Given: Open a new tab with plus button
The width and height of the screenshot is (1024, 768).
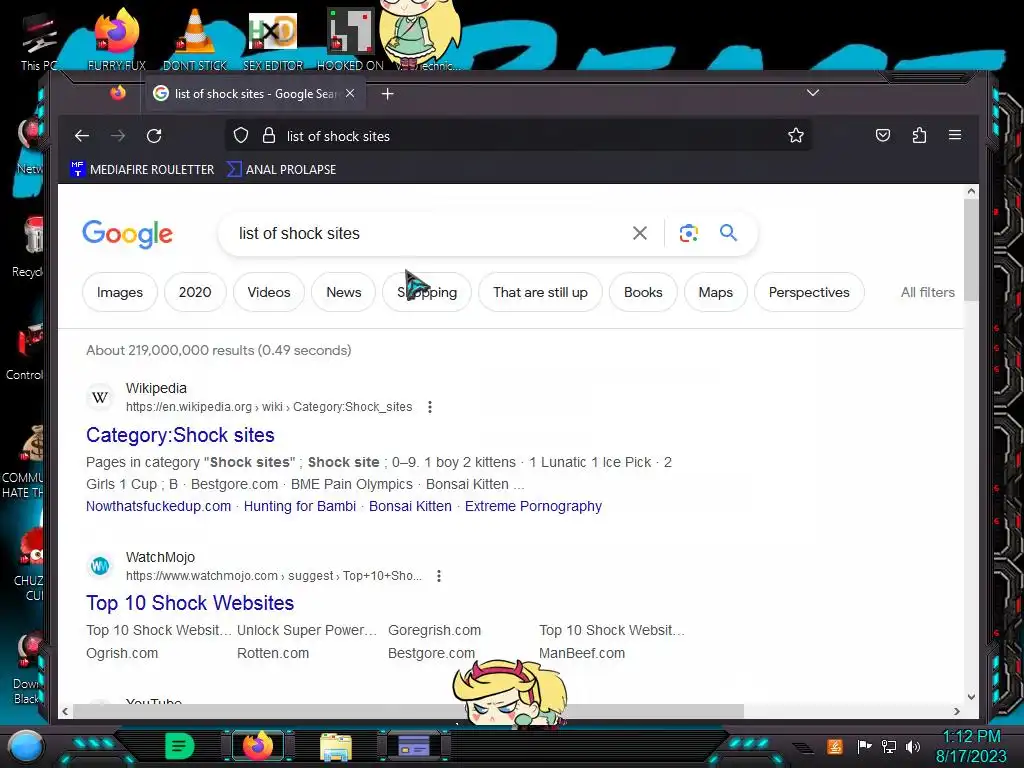Looking at the screenshot, I should (387, 94).
